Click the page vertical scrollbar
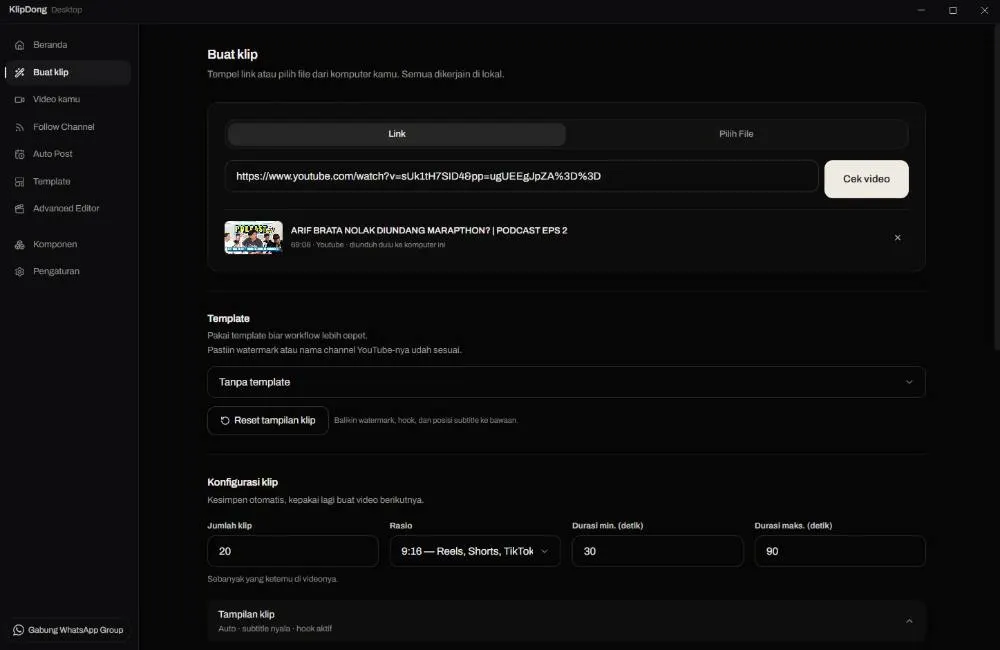The width and height of the screenshot is (1000, 650). tap(996, 188)
